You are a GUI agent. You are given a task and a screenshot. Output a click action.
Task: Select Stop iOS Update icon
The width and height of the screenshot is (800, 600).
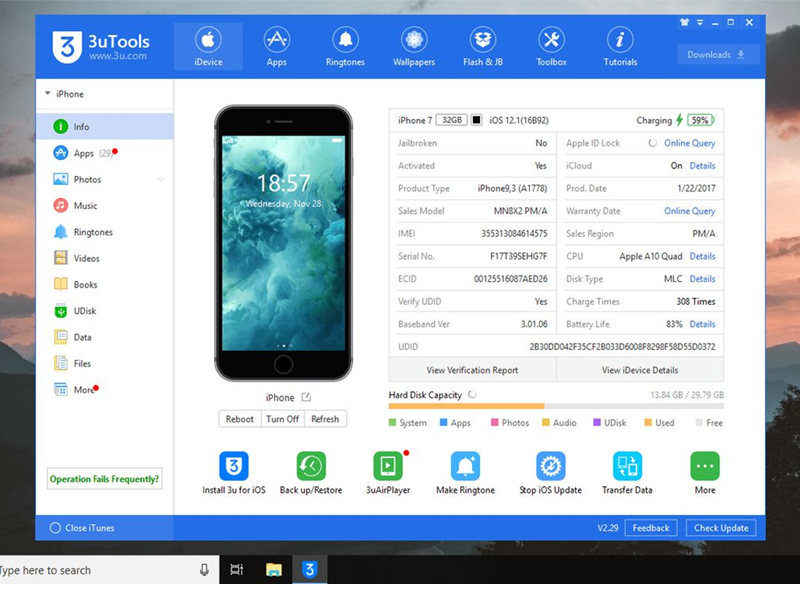pos(550,466)
